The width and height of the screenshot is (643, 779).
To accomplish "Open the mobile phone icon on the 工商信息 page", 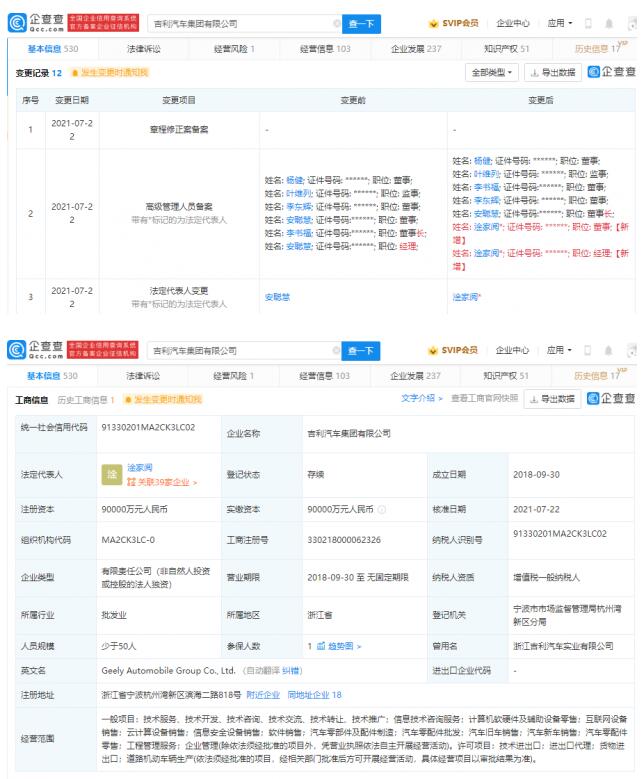I will pos(588,350).
